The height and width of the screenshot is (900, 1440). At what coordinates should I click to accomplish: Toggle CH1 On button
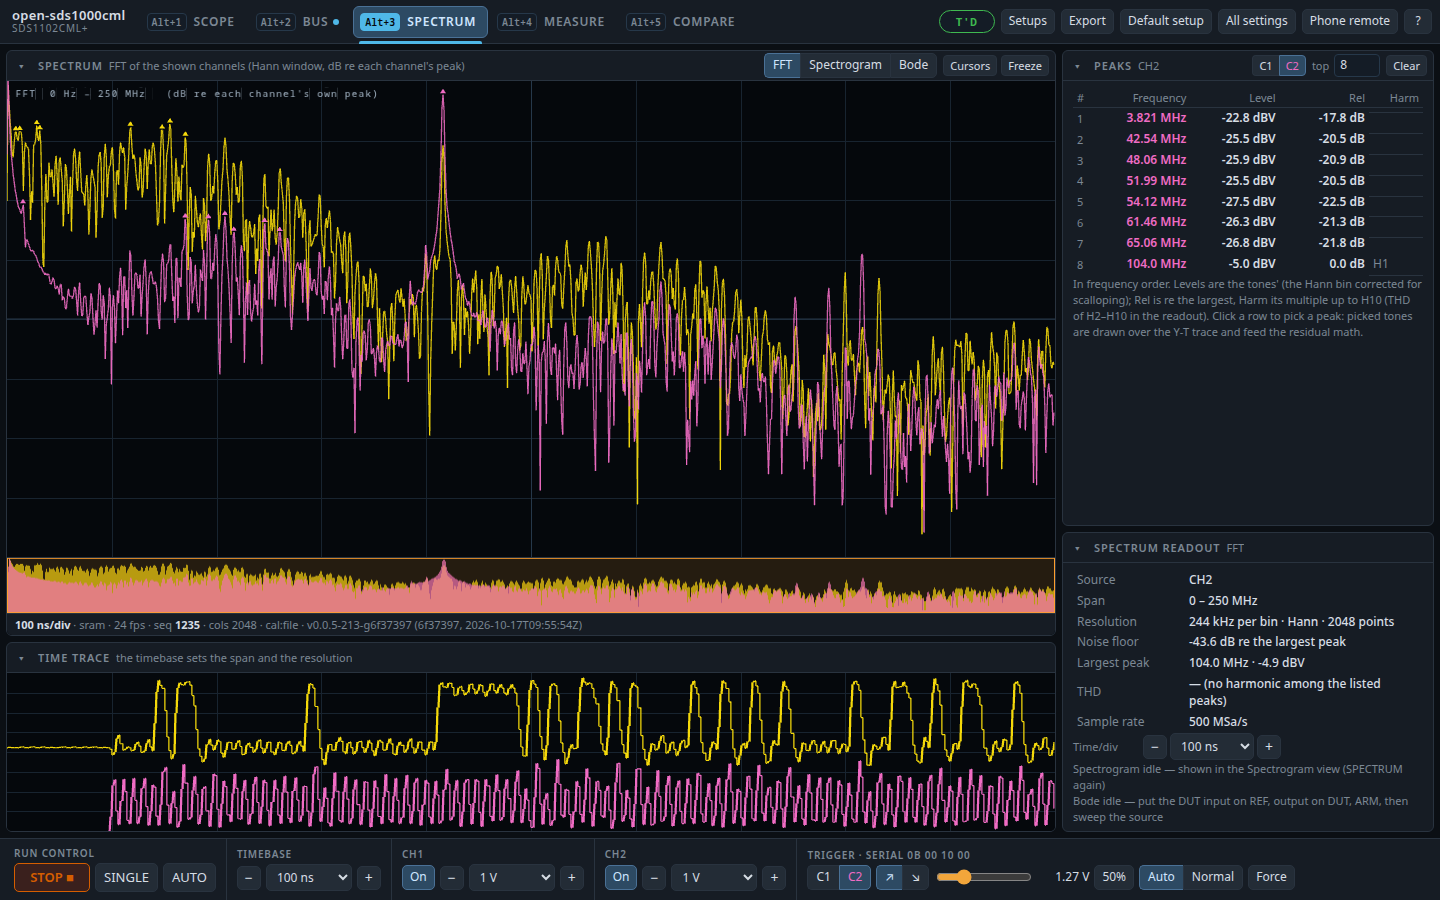click(x=418, y=877)
